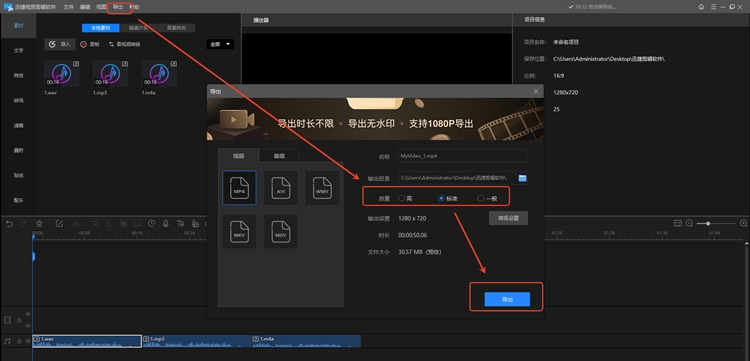Click the edit pencil icon in timeline toolbar
Image resolution: width=750 pixels, height=361 pixels.
point(59,223)
